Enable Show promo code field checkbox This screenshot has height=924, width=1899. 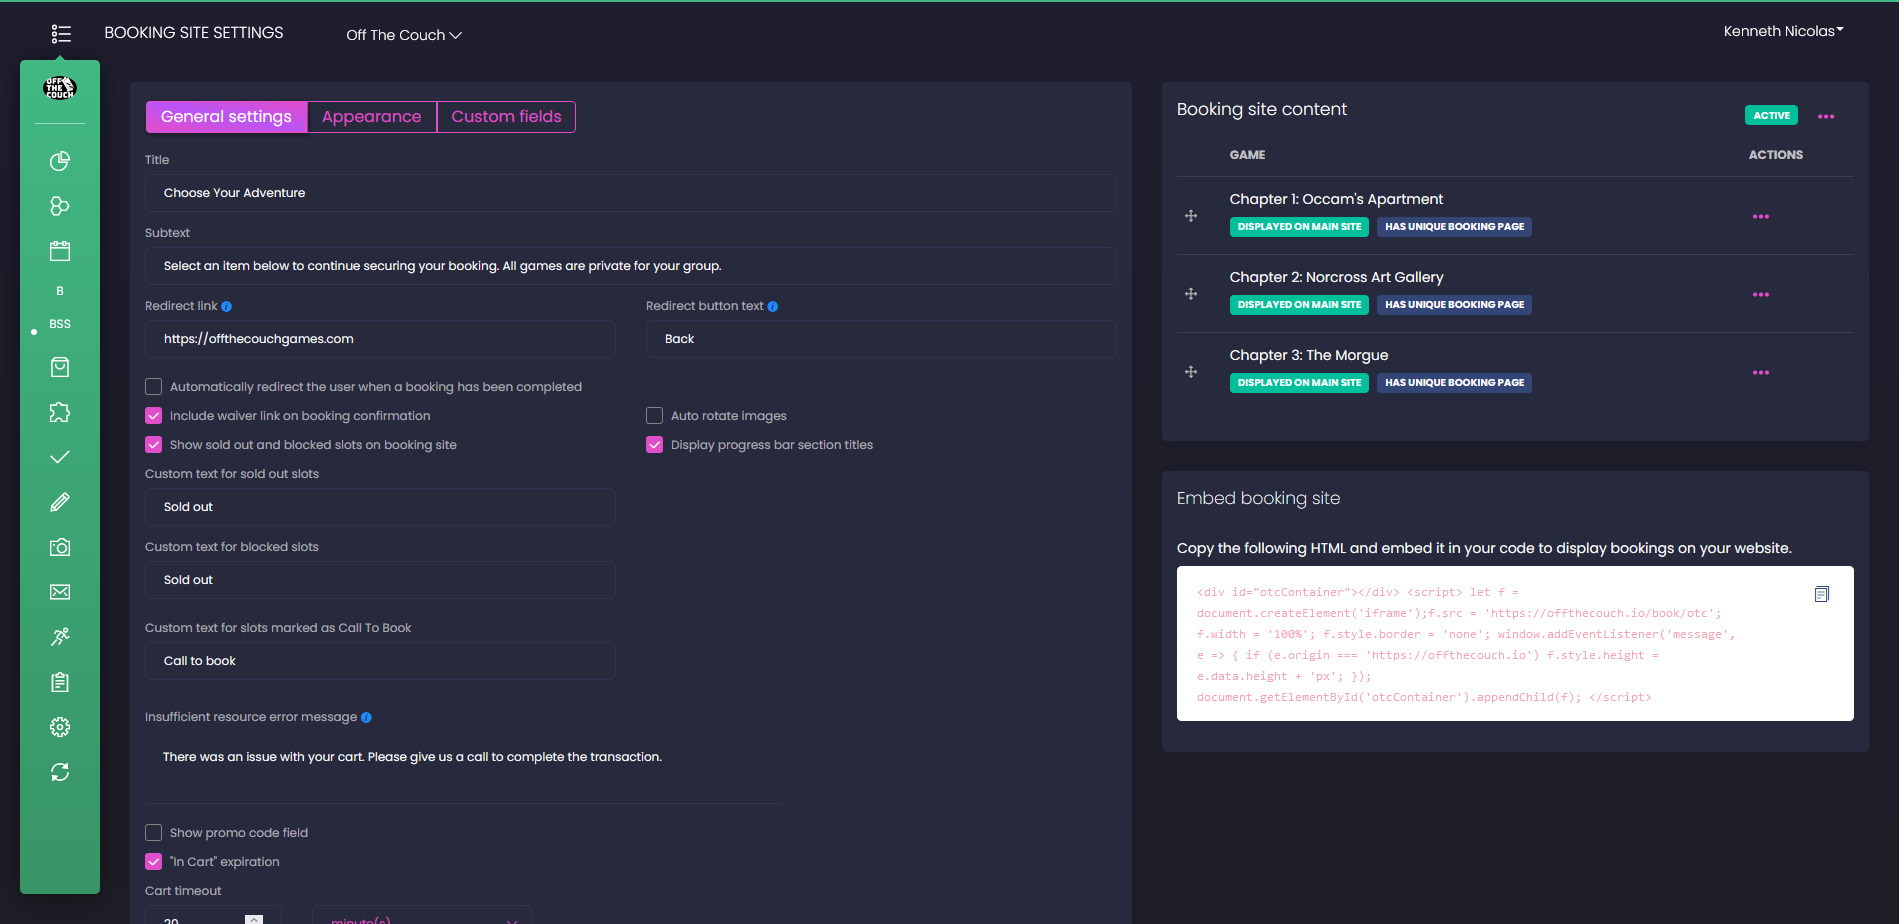point(153,833)
